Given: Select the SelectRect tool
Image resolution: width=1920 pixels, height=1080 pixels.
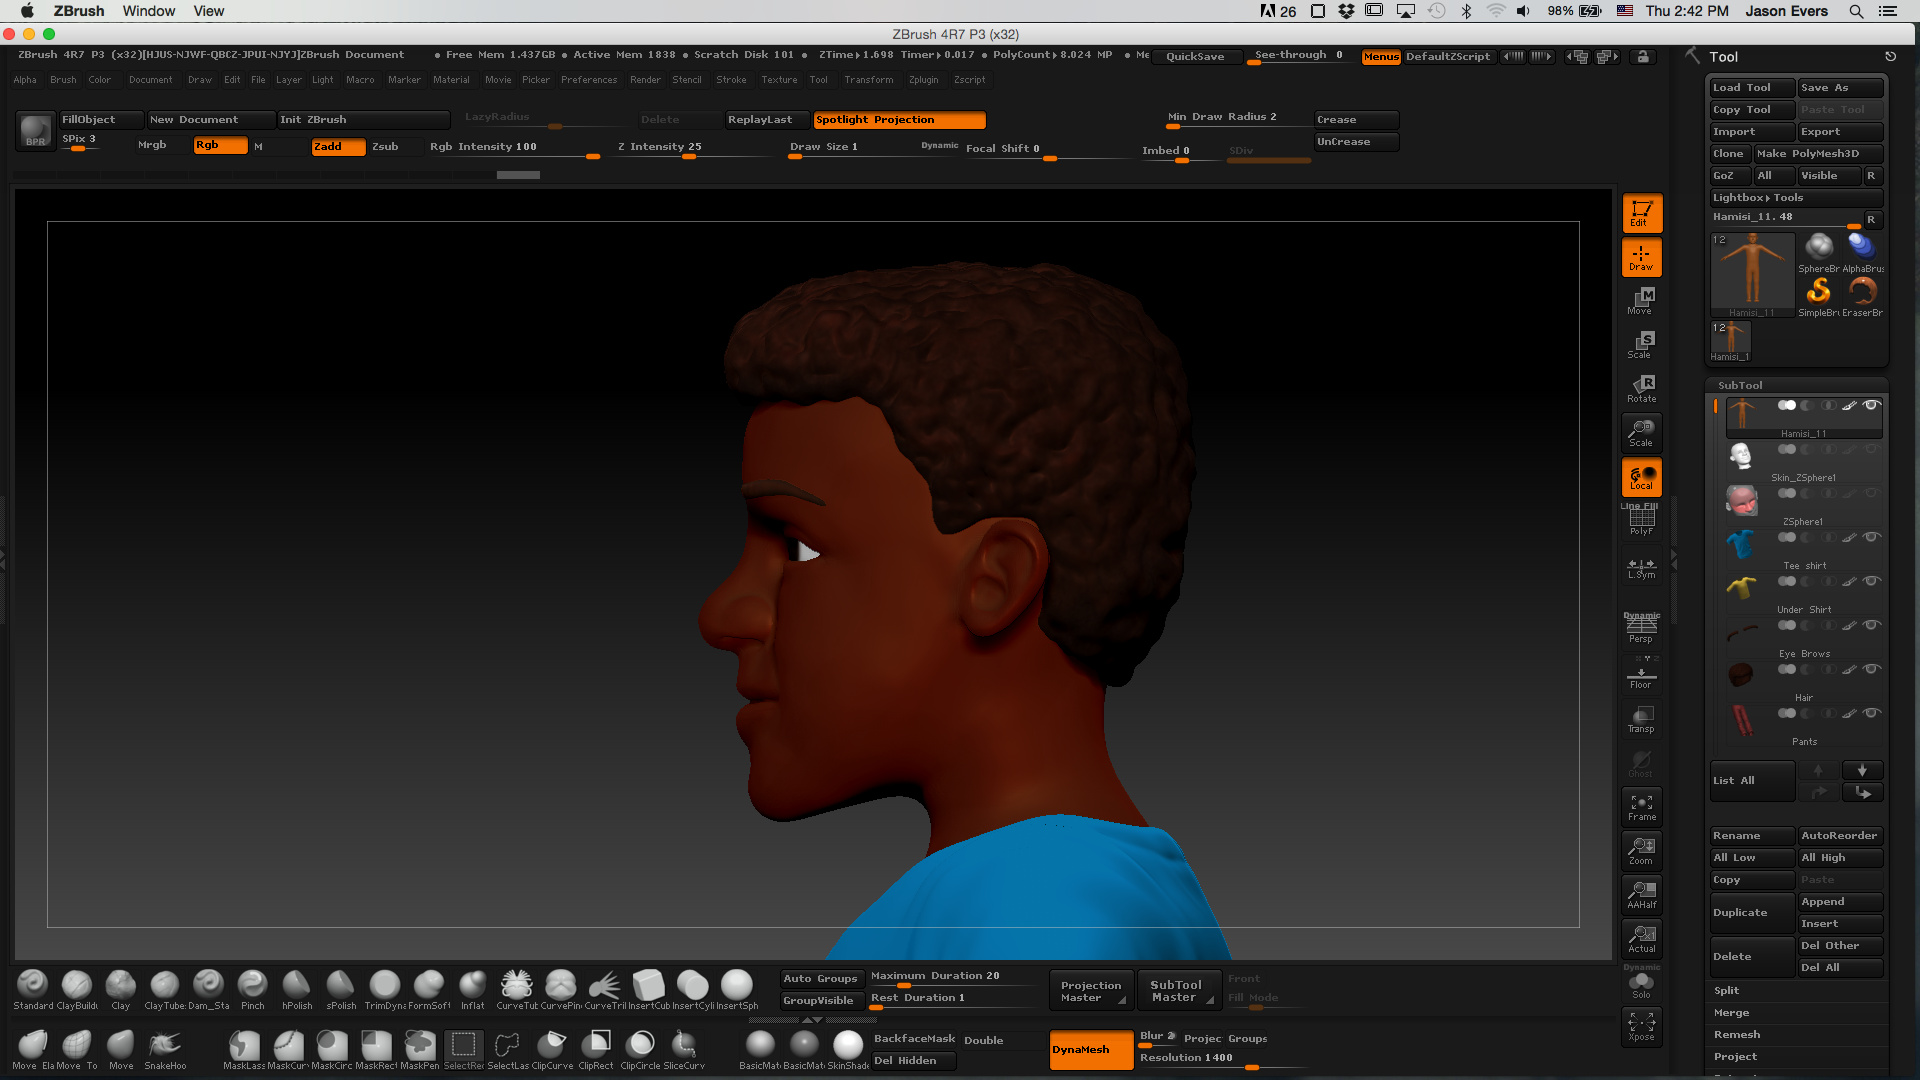Looking at the screenshot, I should point(464,1050).
